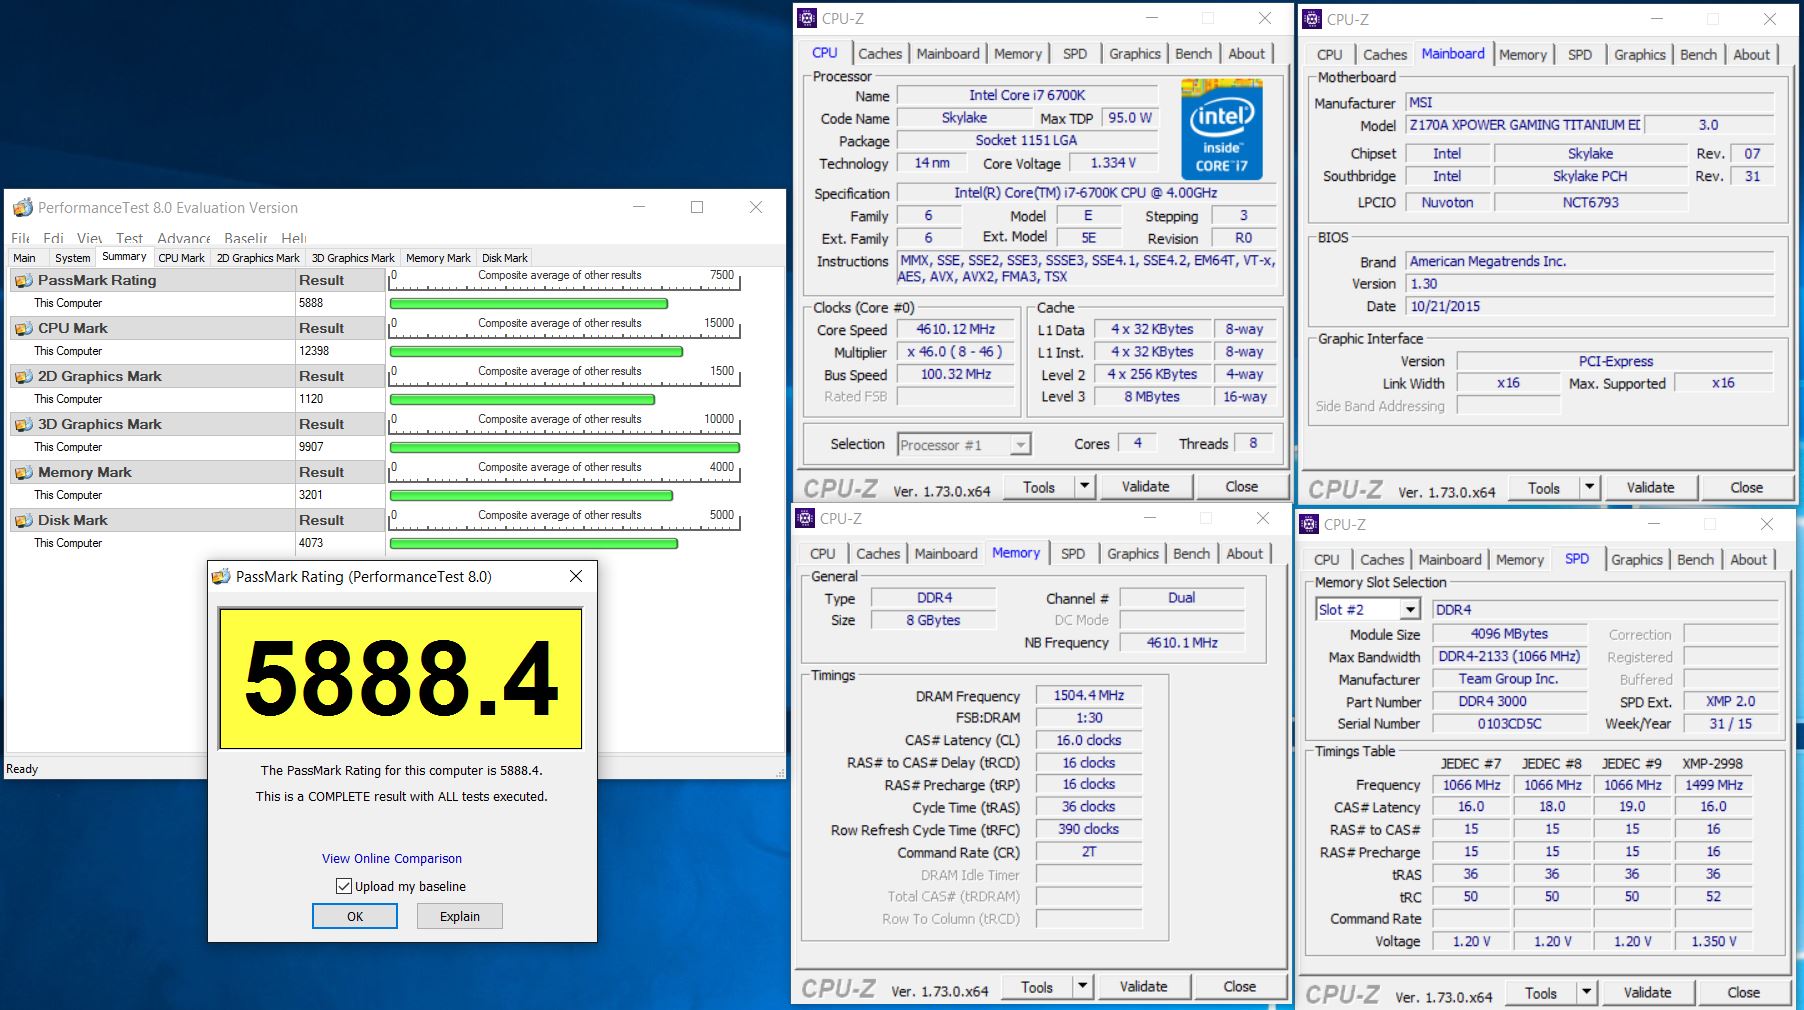Click the CAS# Latency 16.0 clocks value
The image size is (1804, 1010).
pyautogui.click(x=1089, y=740)
